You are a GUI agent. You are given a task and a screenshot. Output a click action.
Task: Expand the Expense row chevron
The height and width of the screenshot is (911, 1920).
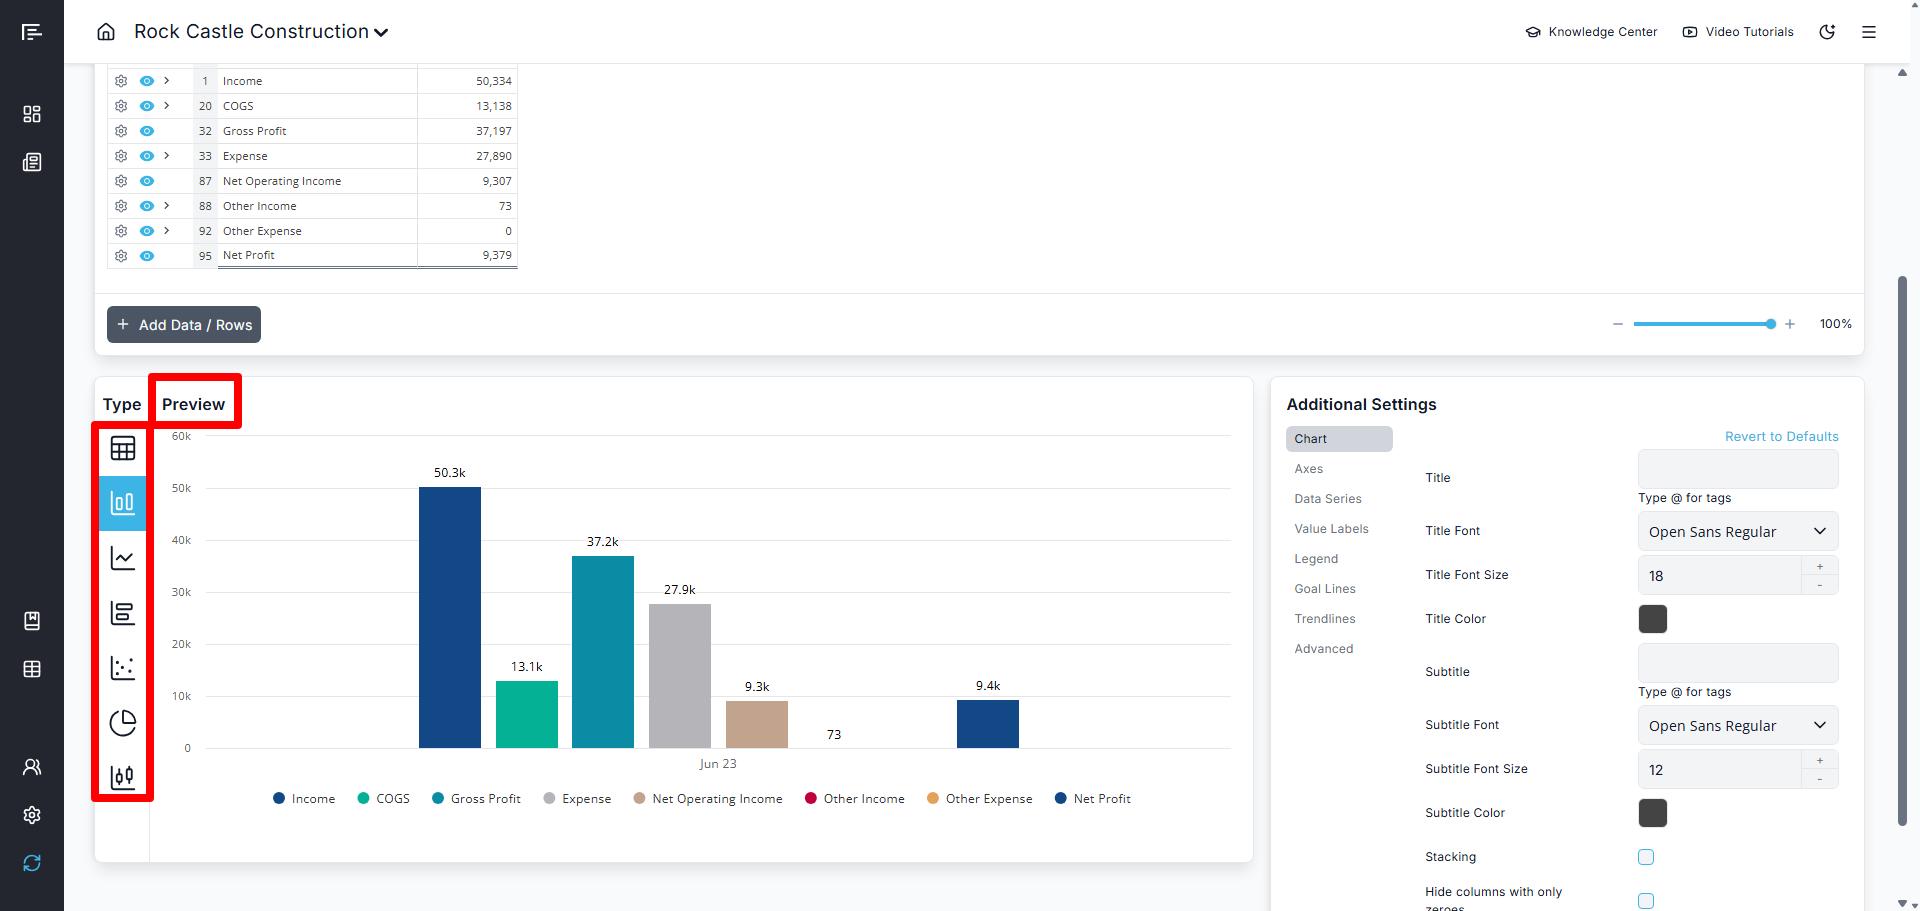(167, 156)
